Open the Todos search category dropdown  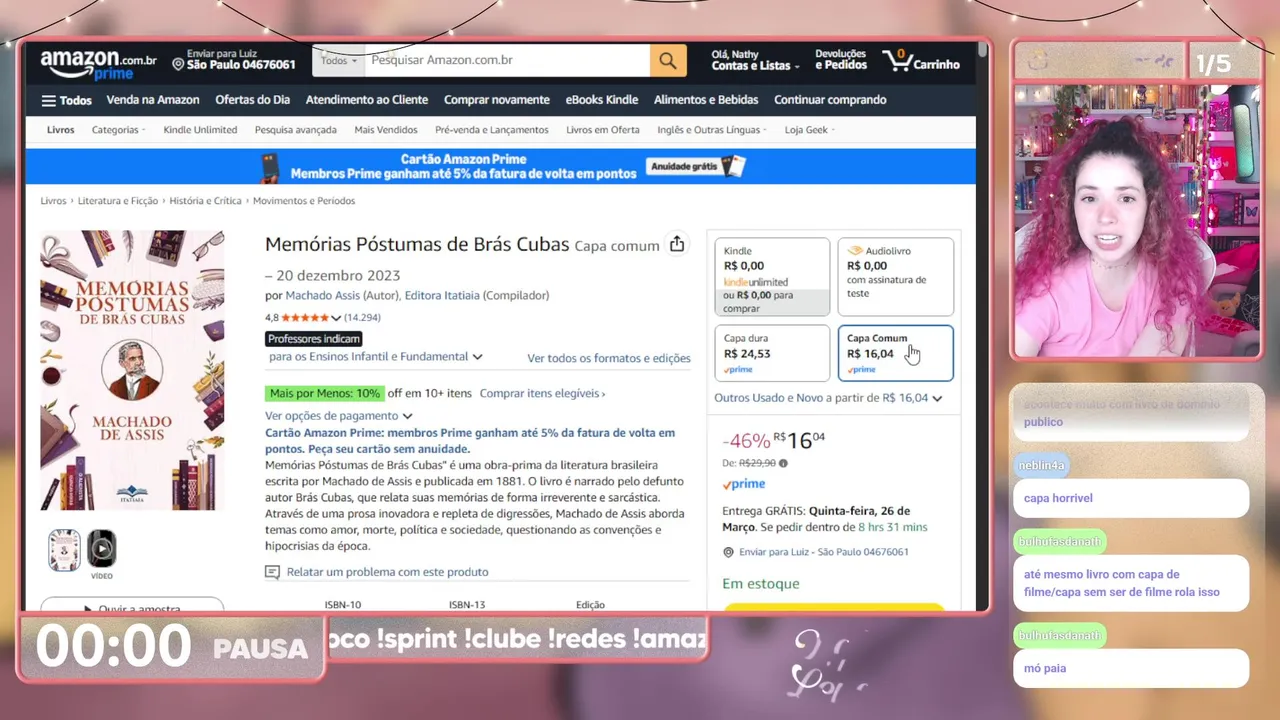coord(338,61)
